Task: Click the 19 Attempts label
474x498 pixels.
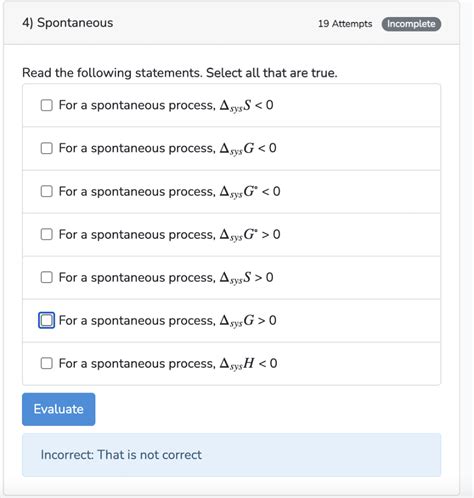Action: click(345, 24)
